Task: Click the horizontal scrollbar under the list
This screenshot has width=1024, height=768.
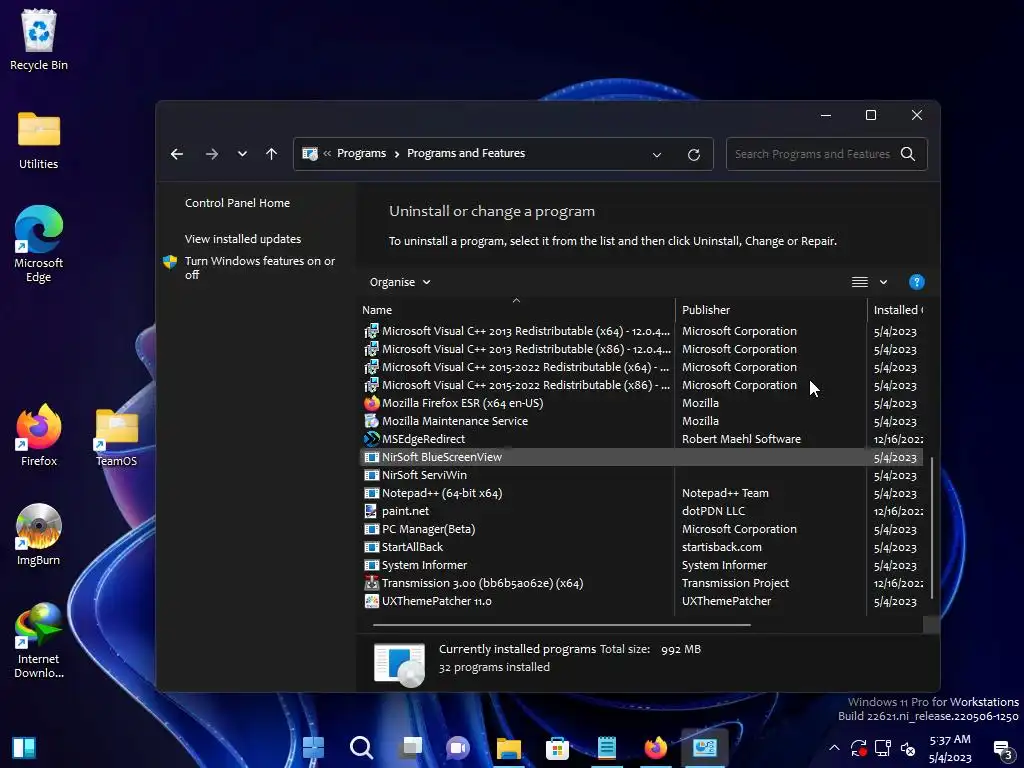Action: 562,625
